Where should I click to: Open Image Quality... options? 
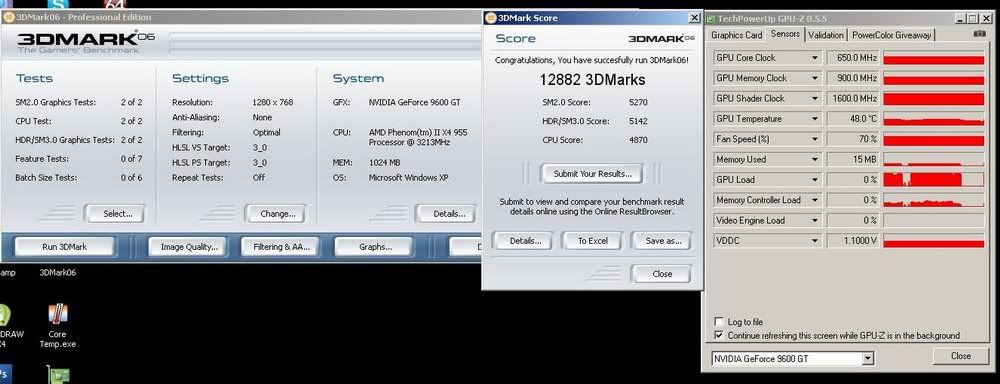pos(189,247)
